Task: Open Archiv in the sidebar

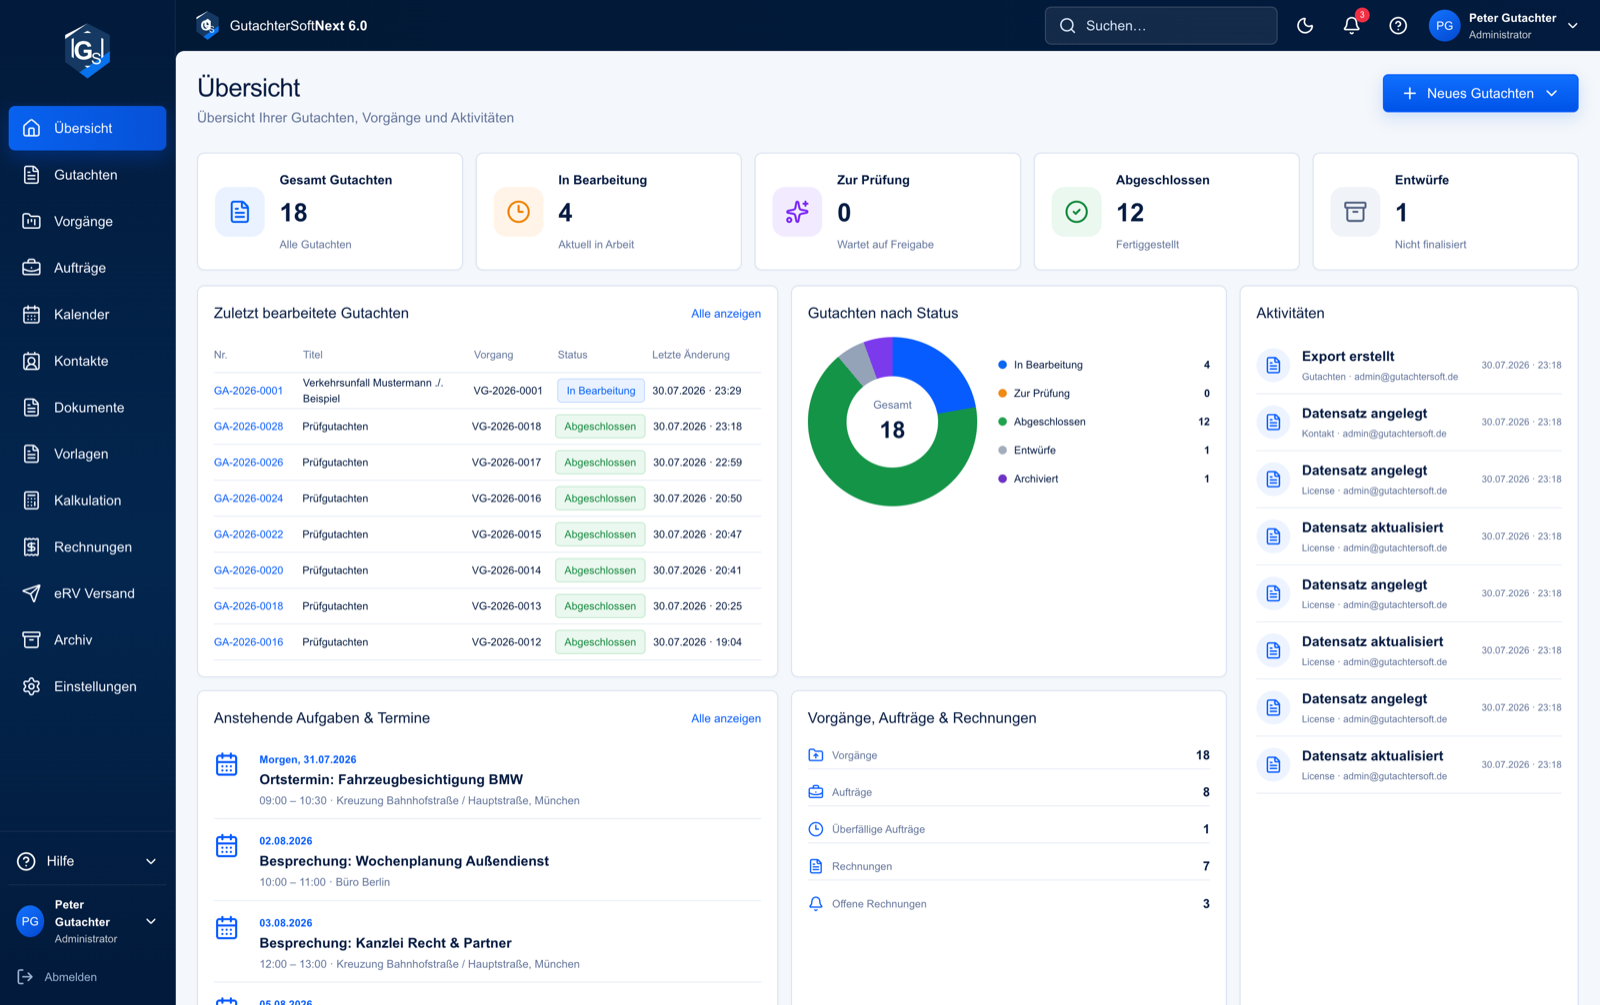Action: (x=87, y=640)
